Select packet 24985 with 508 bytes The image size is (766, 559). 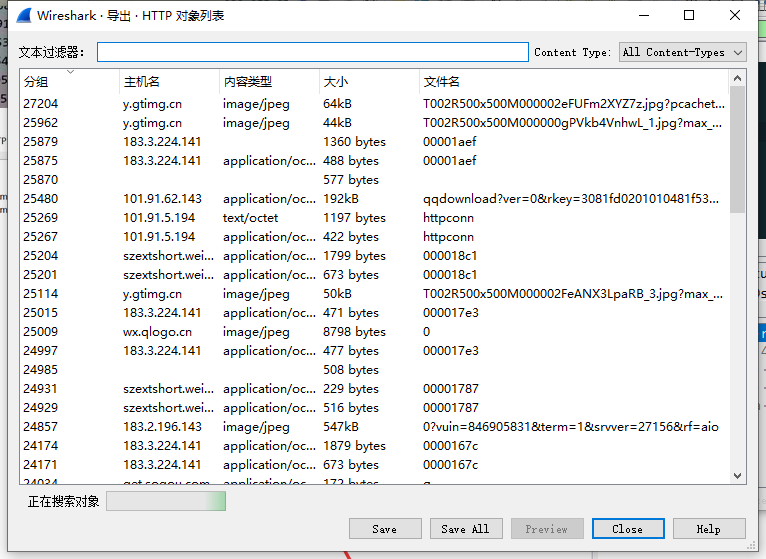374,370
